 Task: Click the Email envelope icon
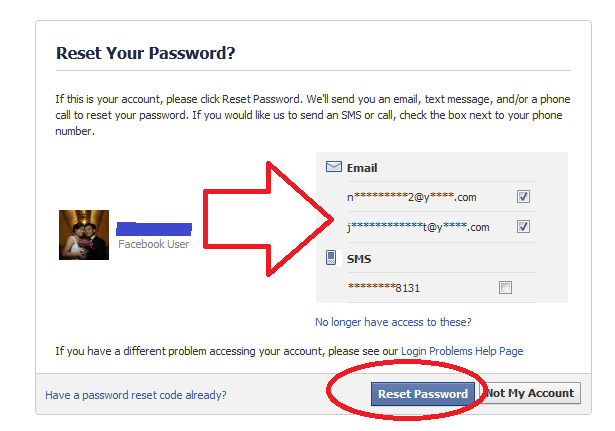click(x=334, y=167)
